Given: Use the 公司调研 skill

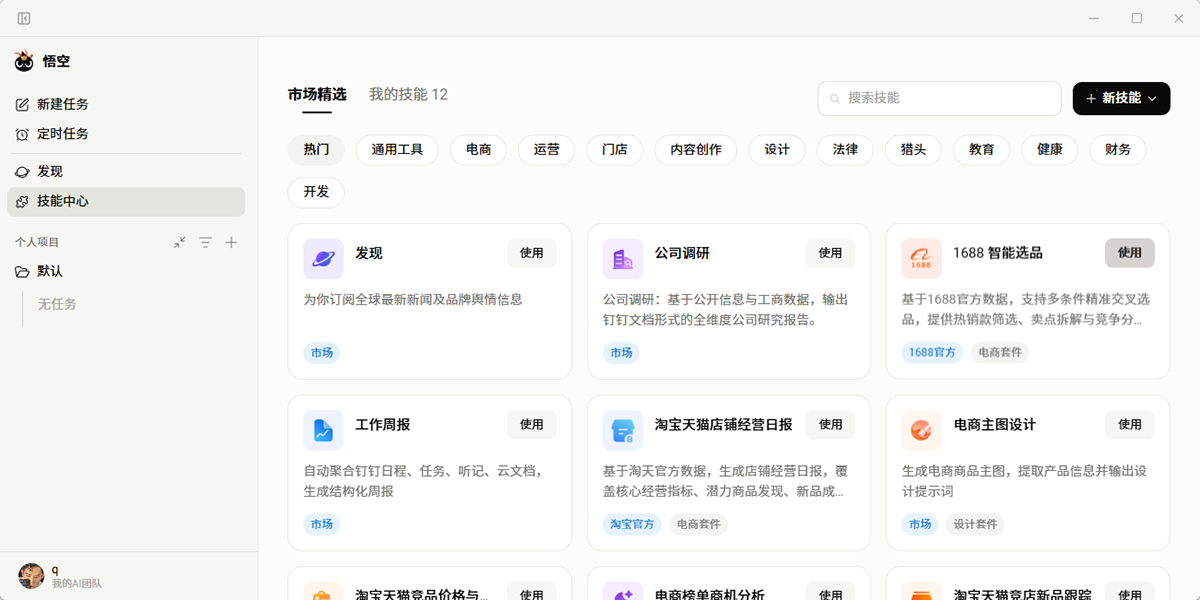Looking at the screenshot, I should pyautogui.click(x=830, y=253).
